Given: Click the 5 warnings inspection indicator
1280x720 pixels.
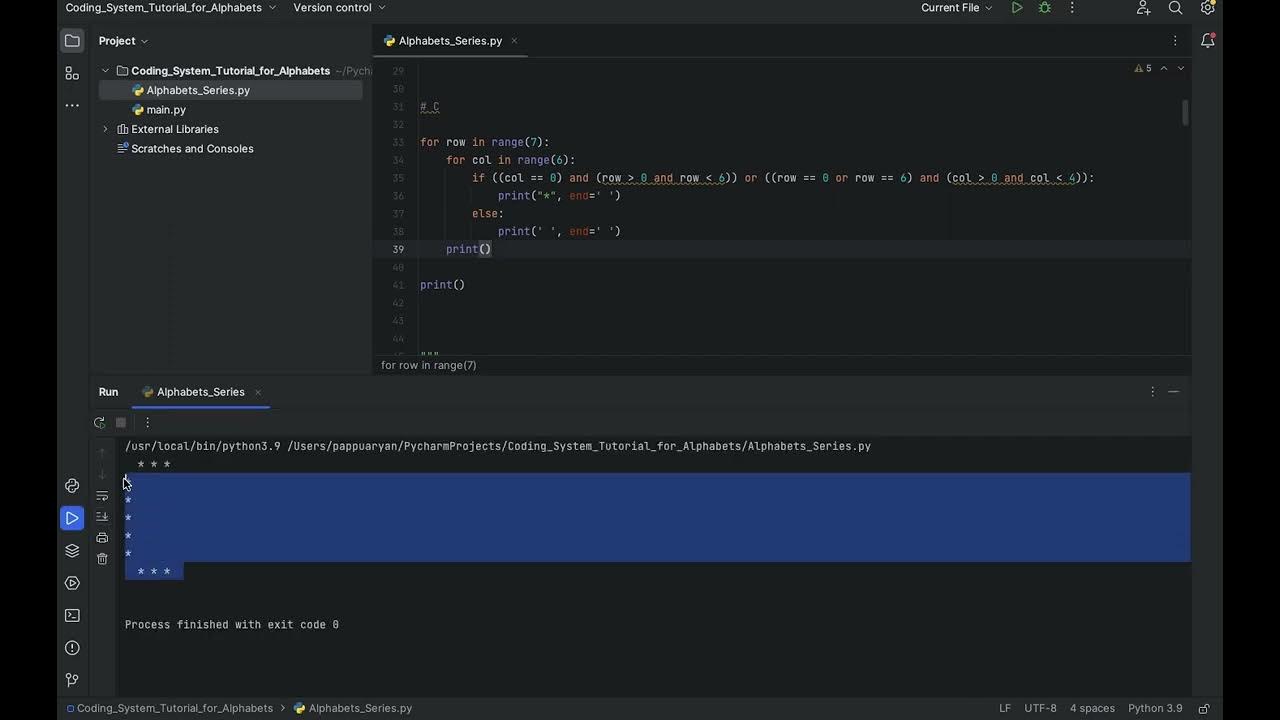Looking at the screenshot, I should pos(1143,69).
